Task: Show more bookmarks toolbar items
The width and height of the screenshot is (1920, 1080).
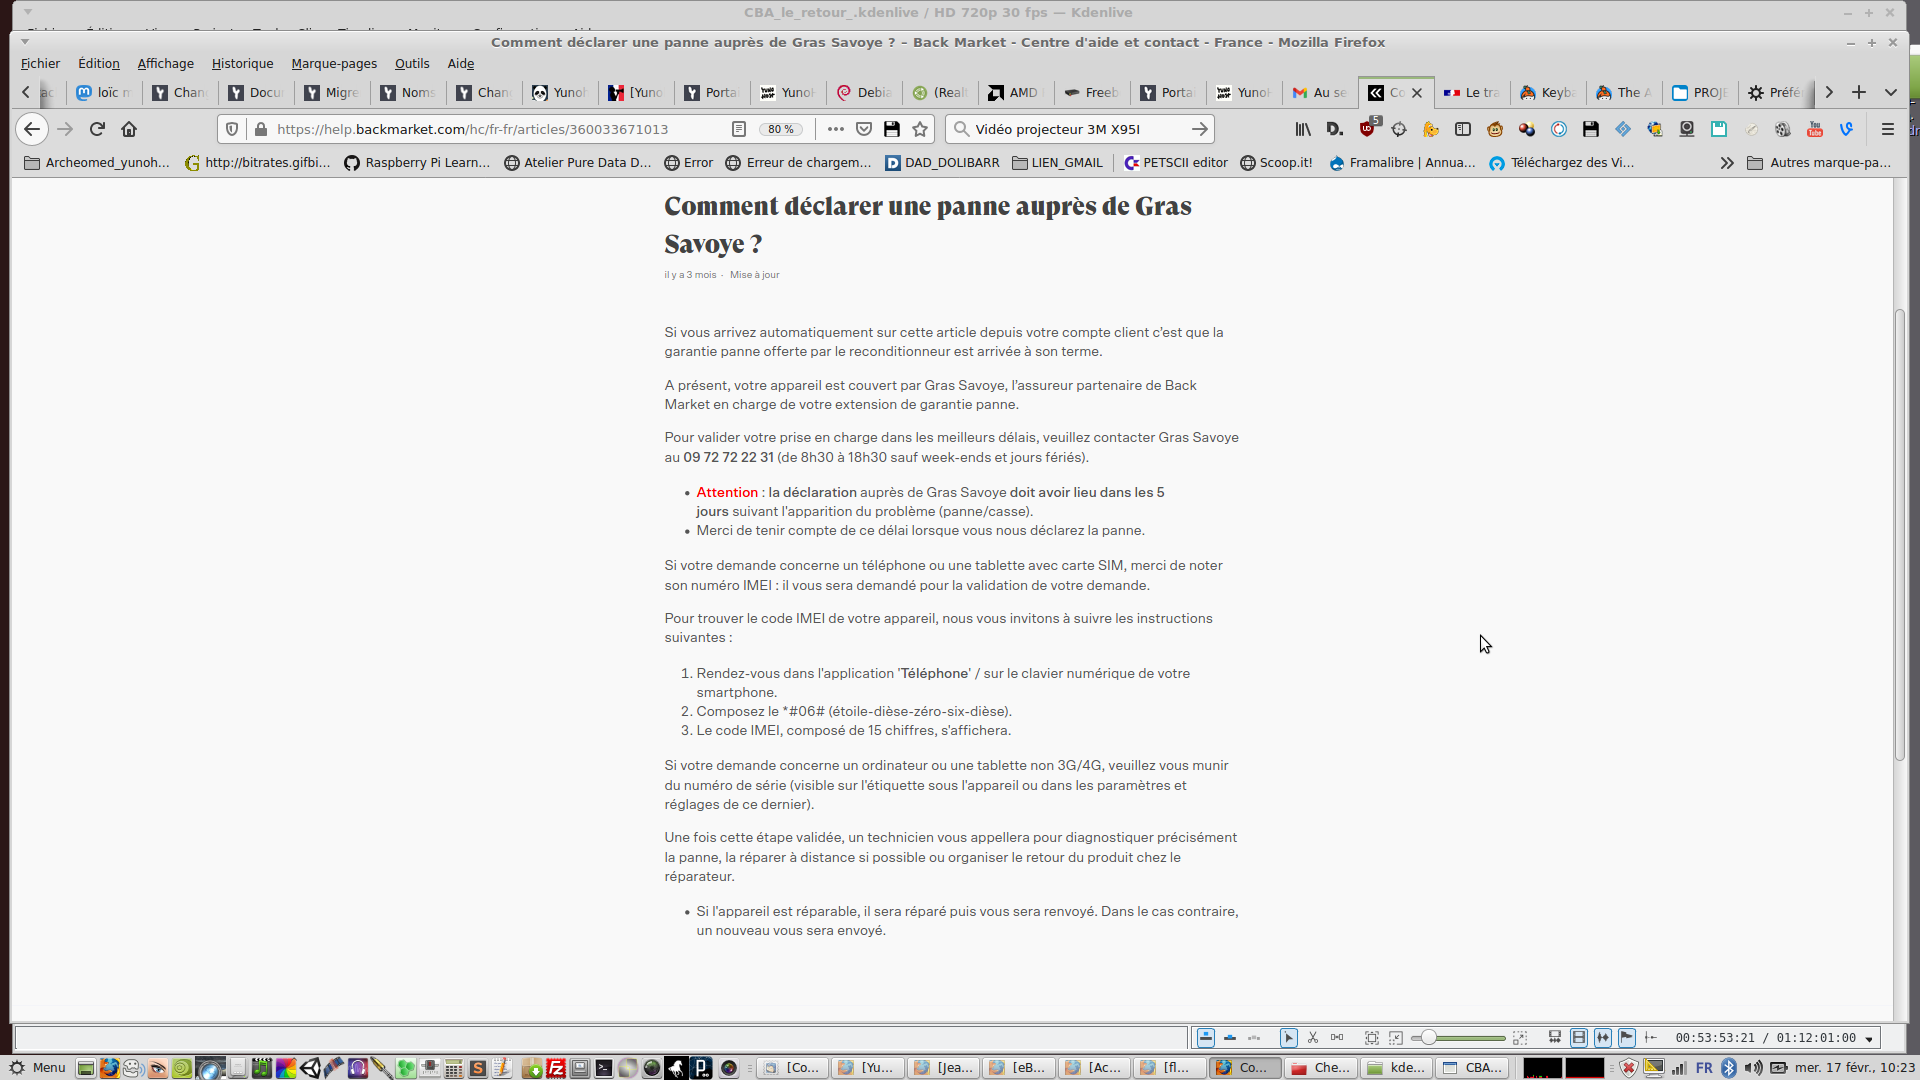Action: (x=1726, y=162)
